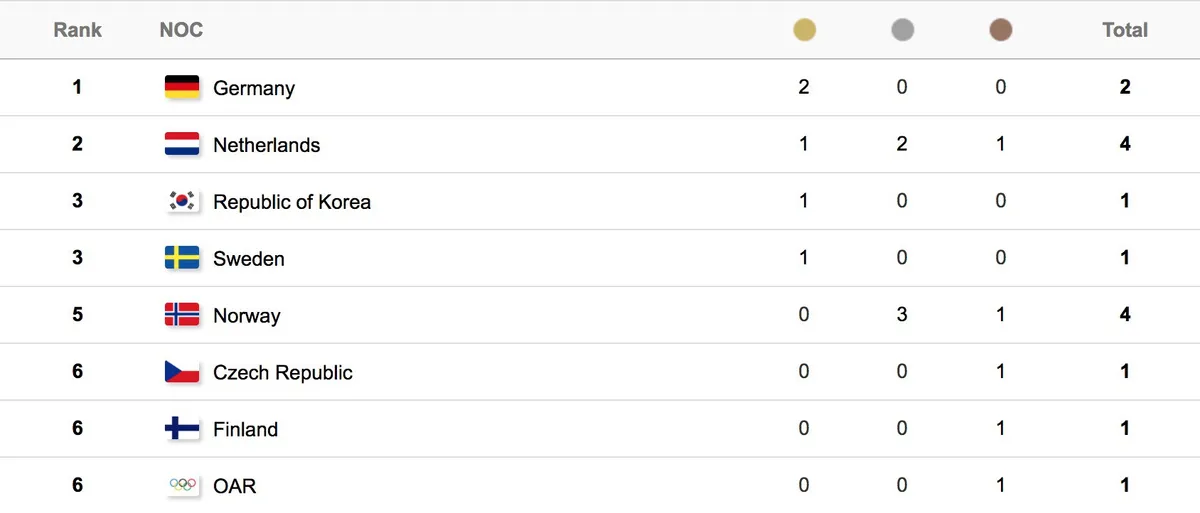Select the Republic of Korea flag
This screenshot has width=1200, height=513.
182,201
